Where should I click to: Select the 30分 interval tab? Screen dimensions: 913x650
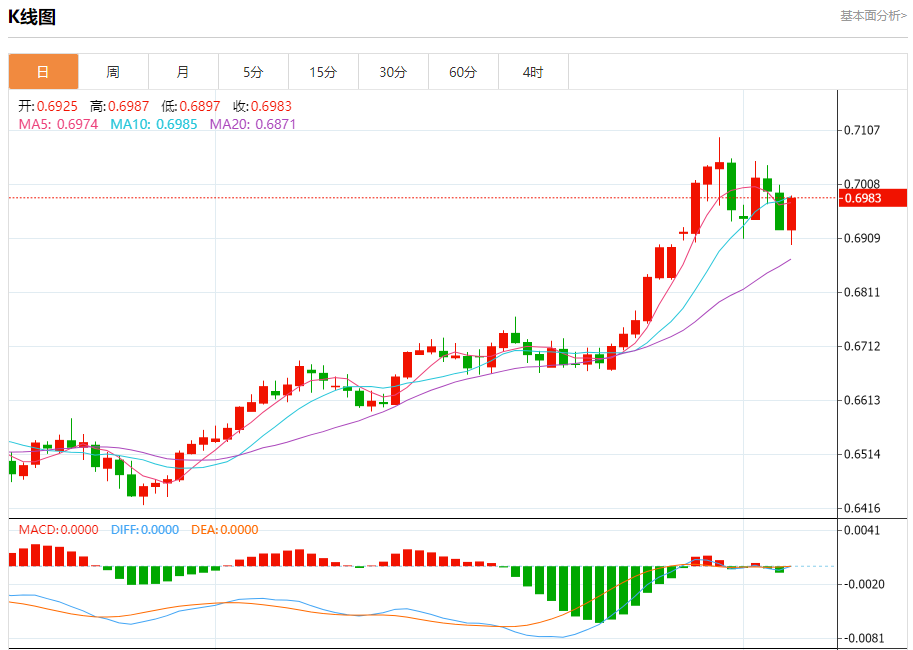pos(393,72)
